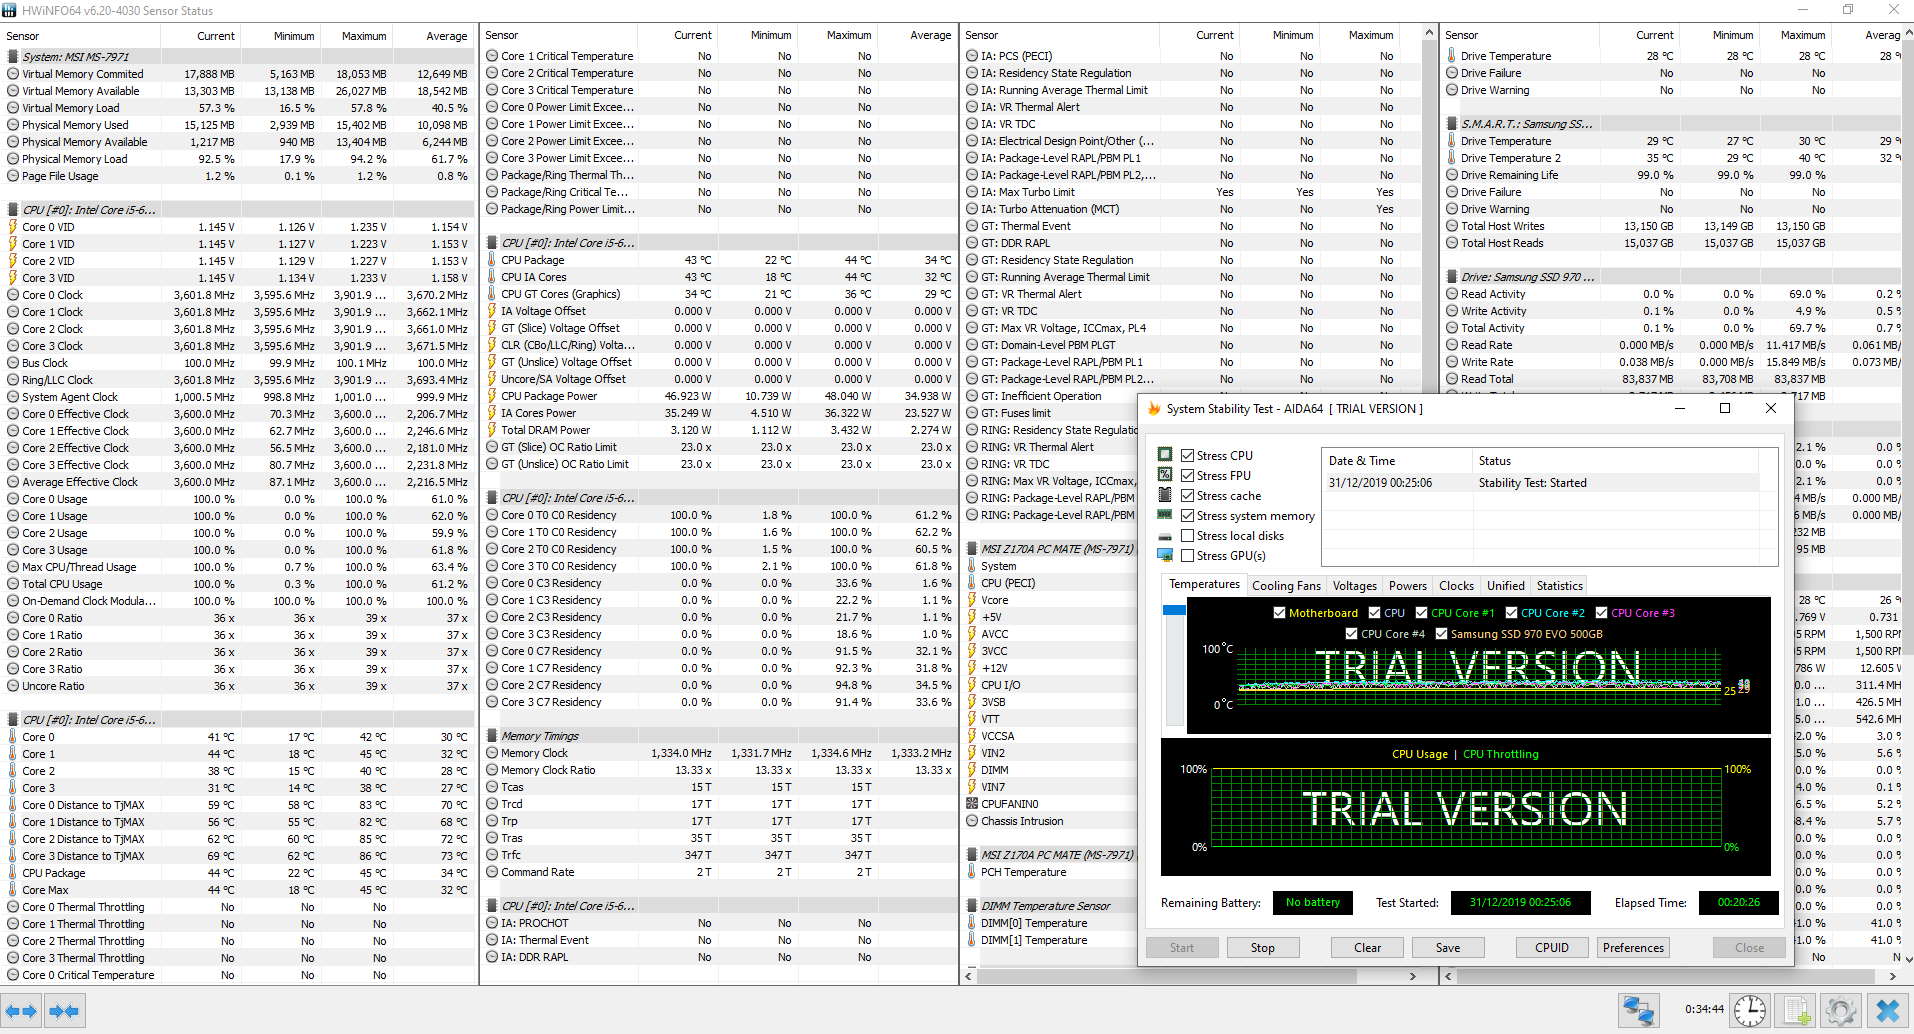Click the AIDA64 flame icon in title bar
The width and height of the screenshot is (1914, 1034).
1154,409
